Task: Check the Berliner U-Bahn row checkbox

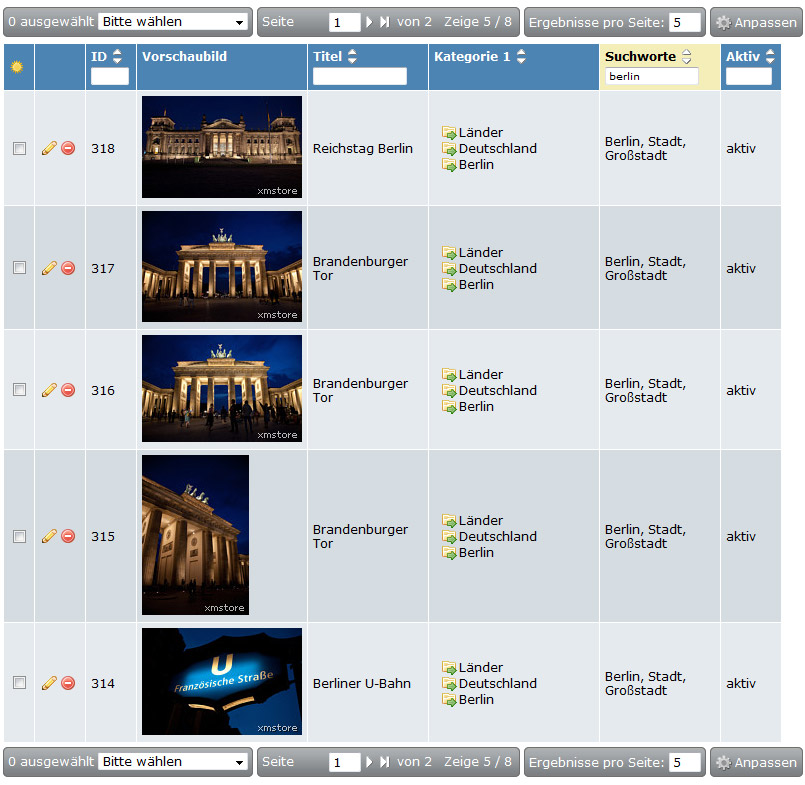Action: click(20, 682)
